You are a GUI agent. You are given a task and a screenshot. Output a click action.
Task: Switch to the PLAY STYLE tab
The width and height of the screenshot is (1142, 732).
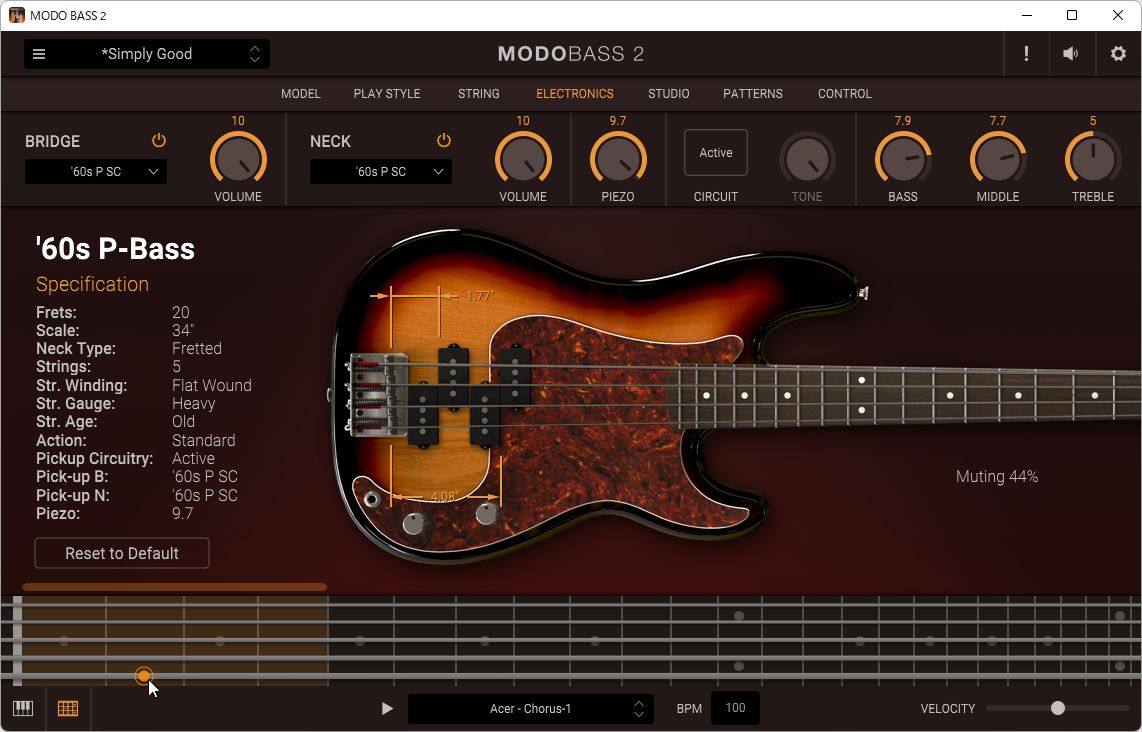point(387,94)
